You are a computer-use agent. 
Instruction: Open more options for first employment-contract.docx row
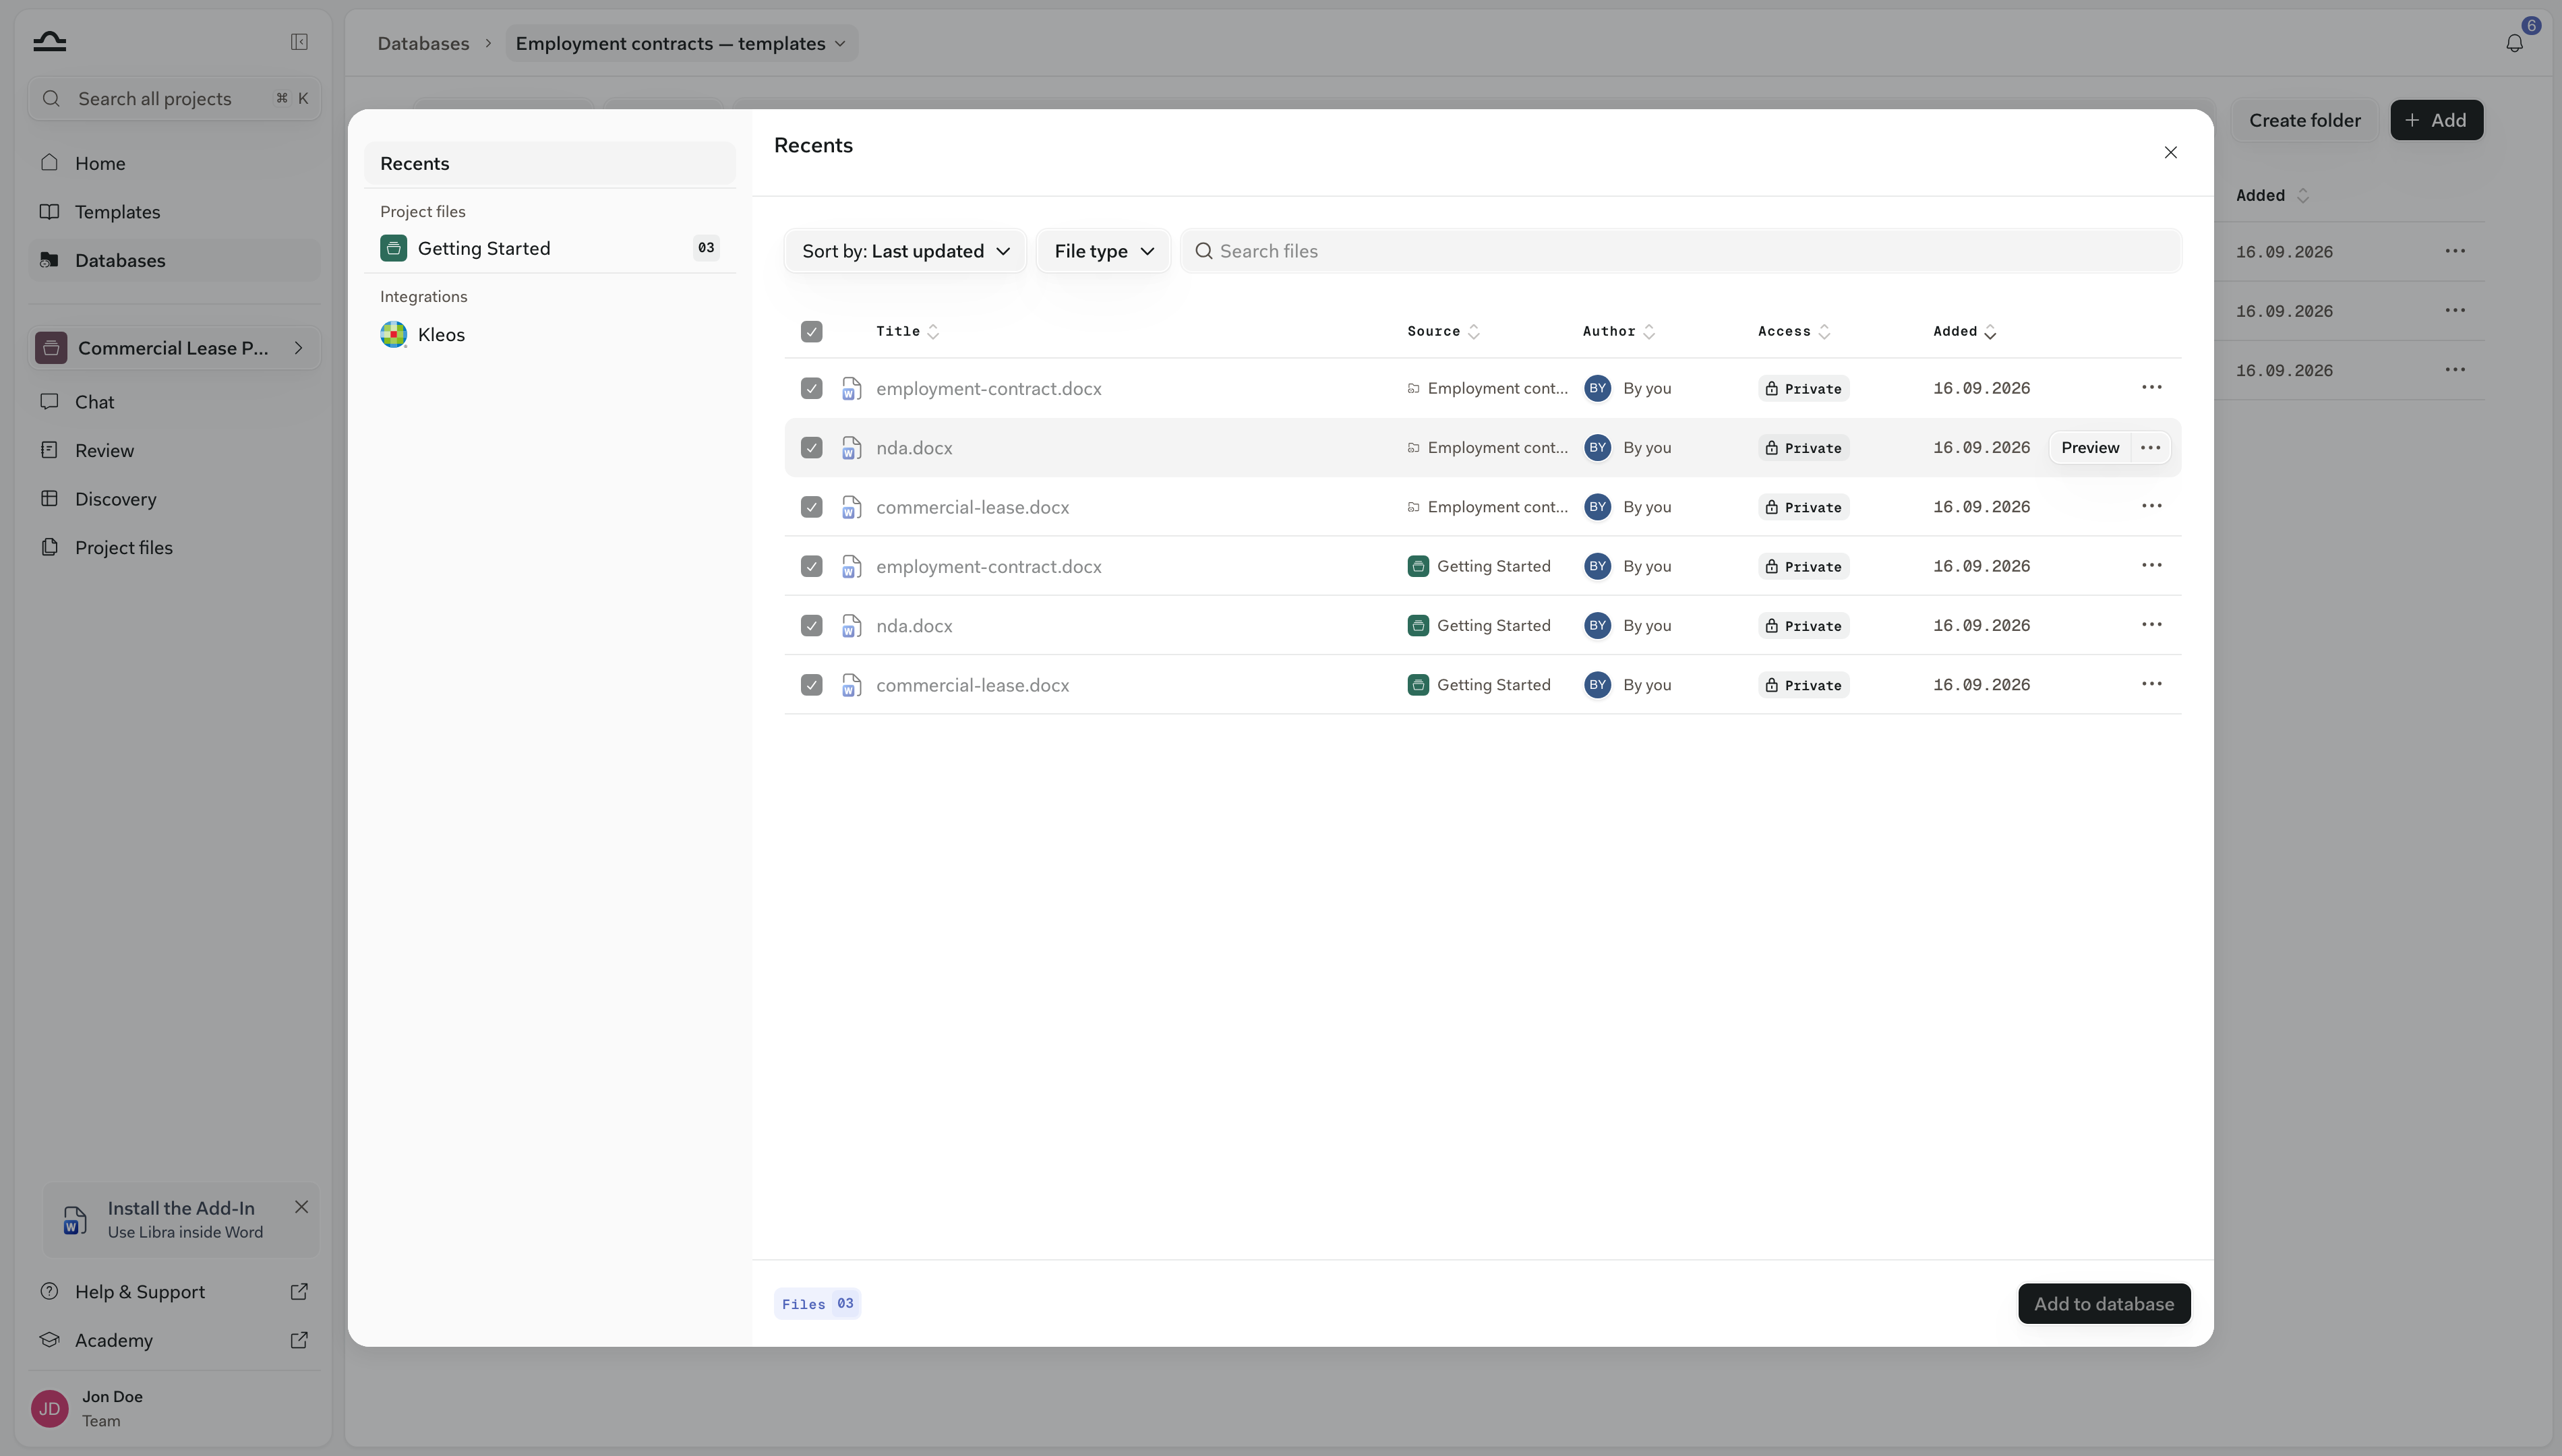pos(2152,387)
